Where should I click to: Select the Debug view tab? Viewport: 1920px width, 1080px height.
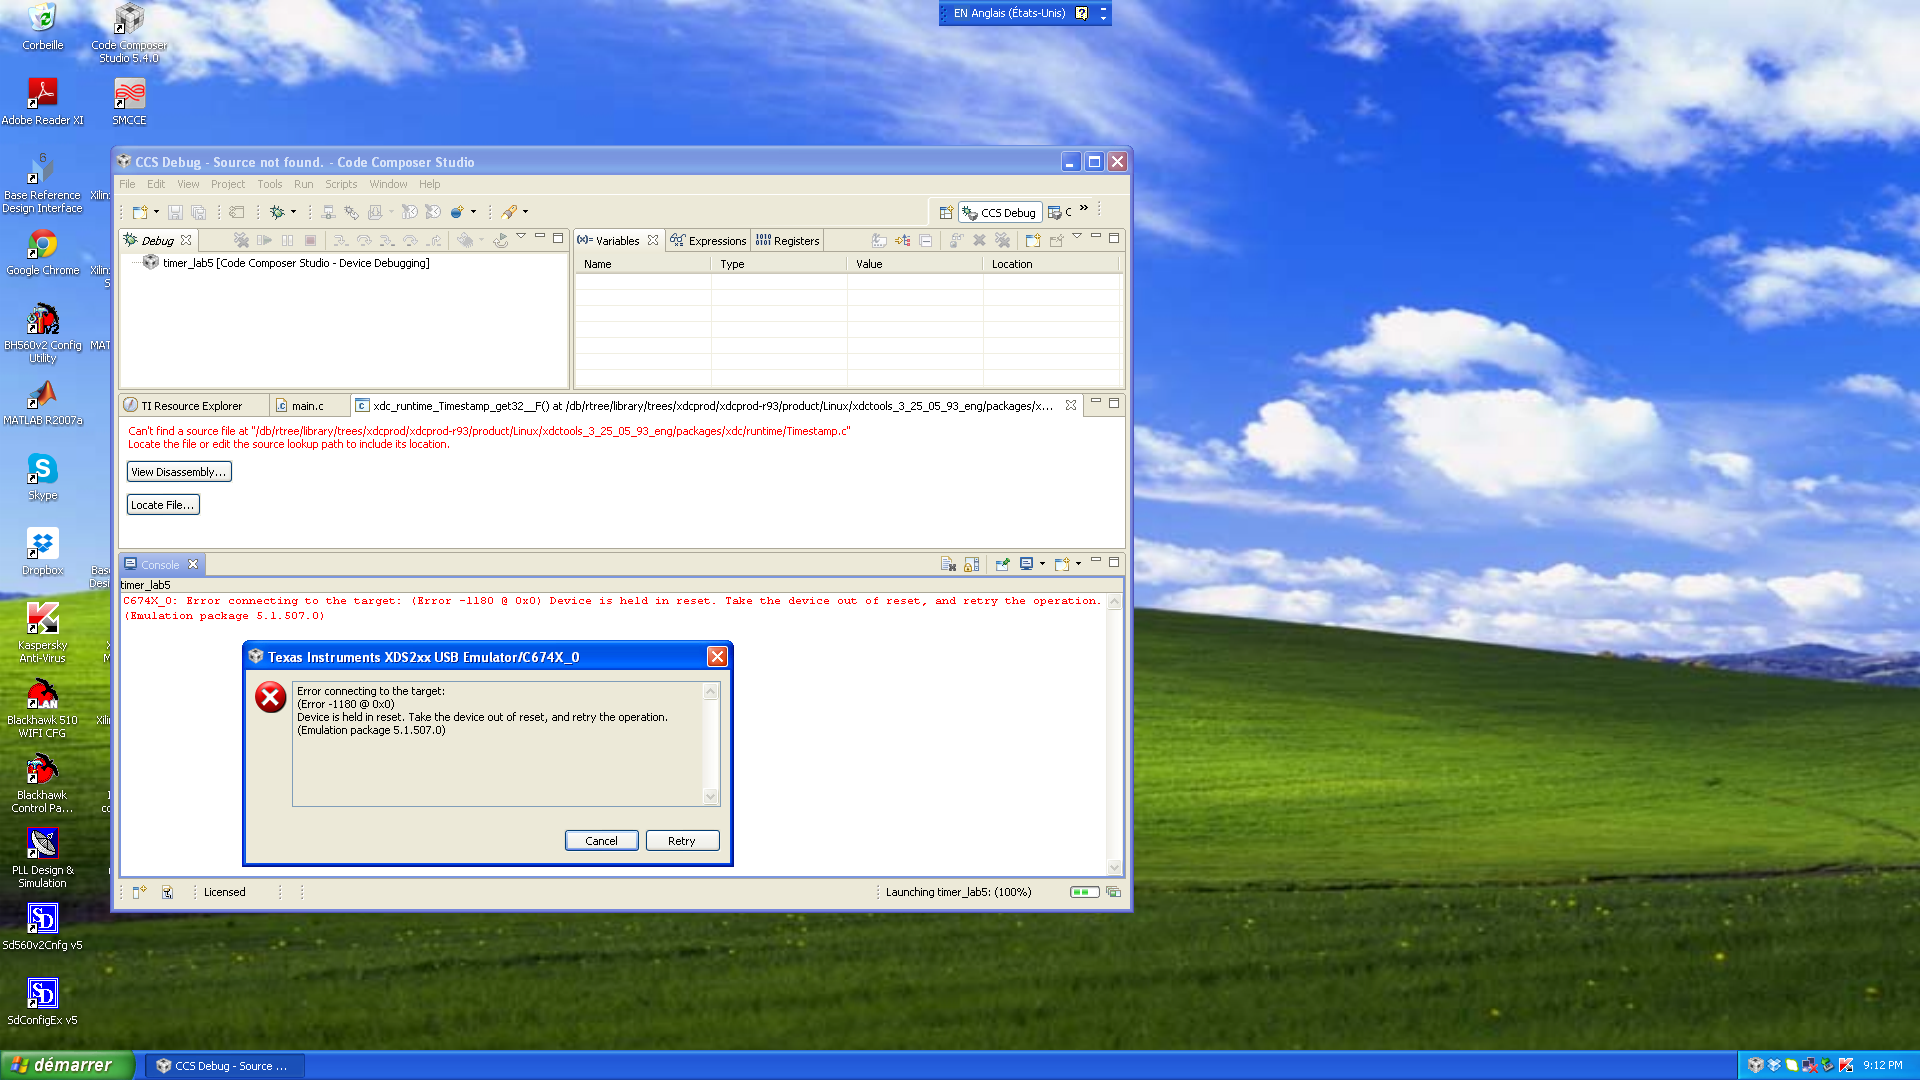(x=158, y=240)
